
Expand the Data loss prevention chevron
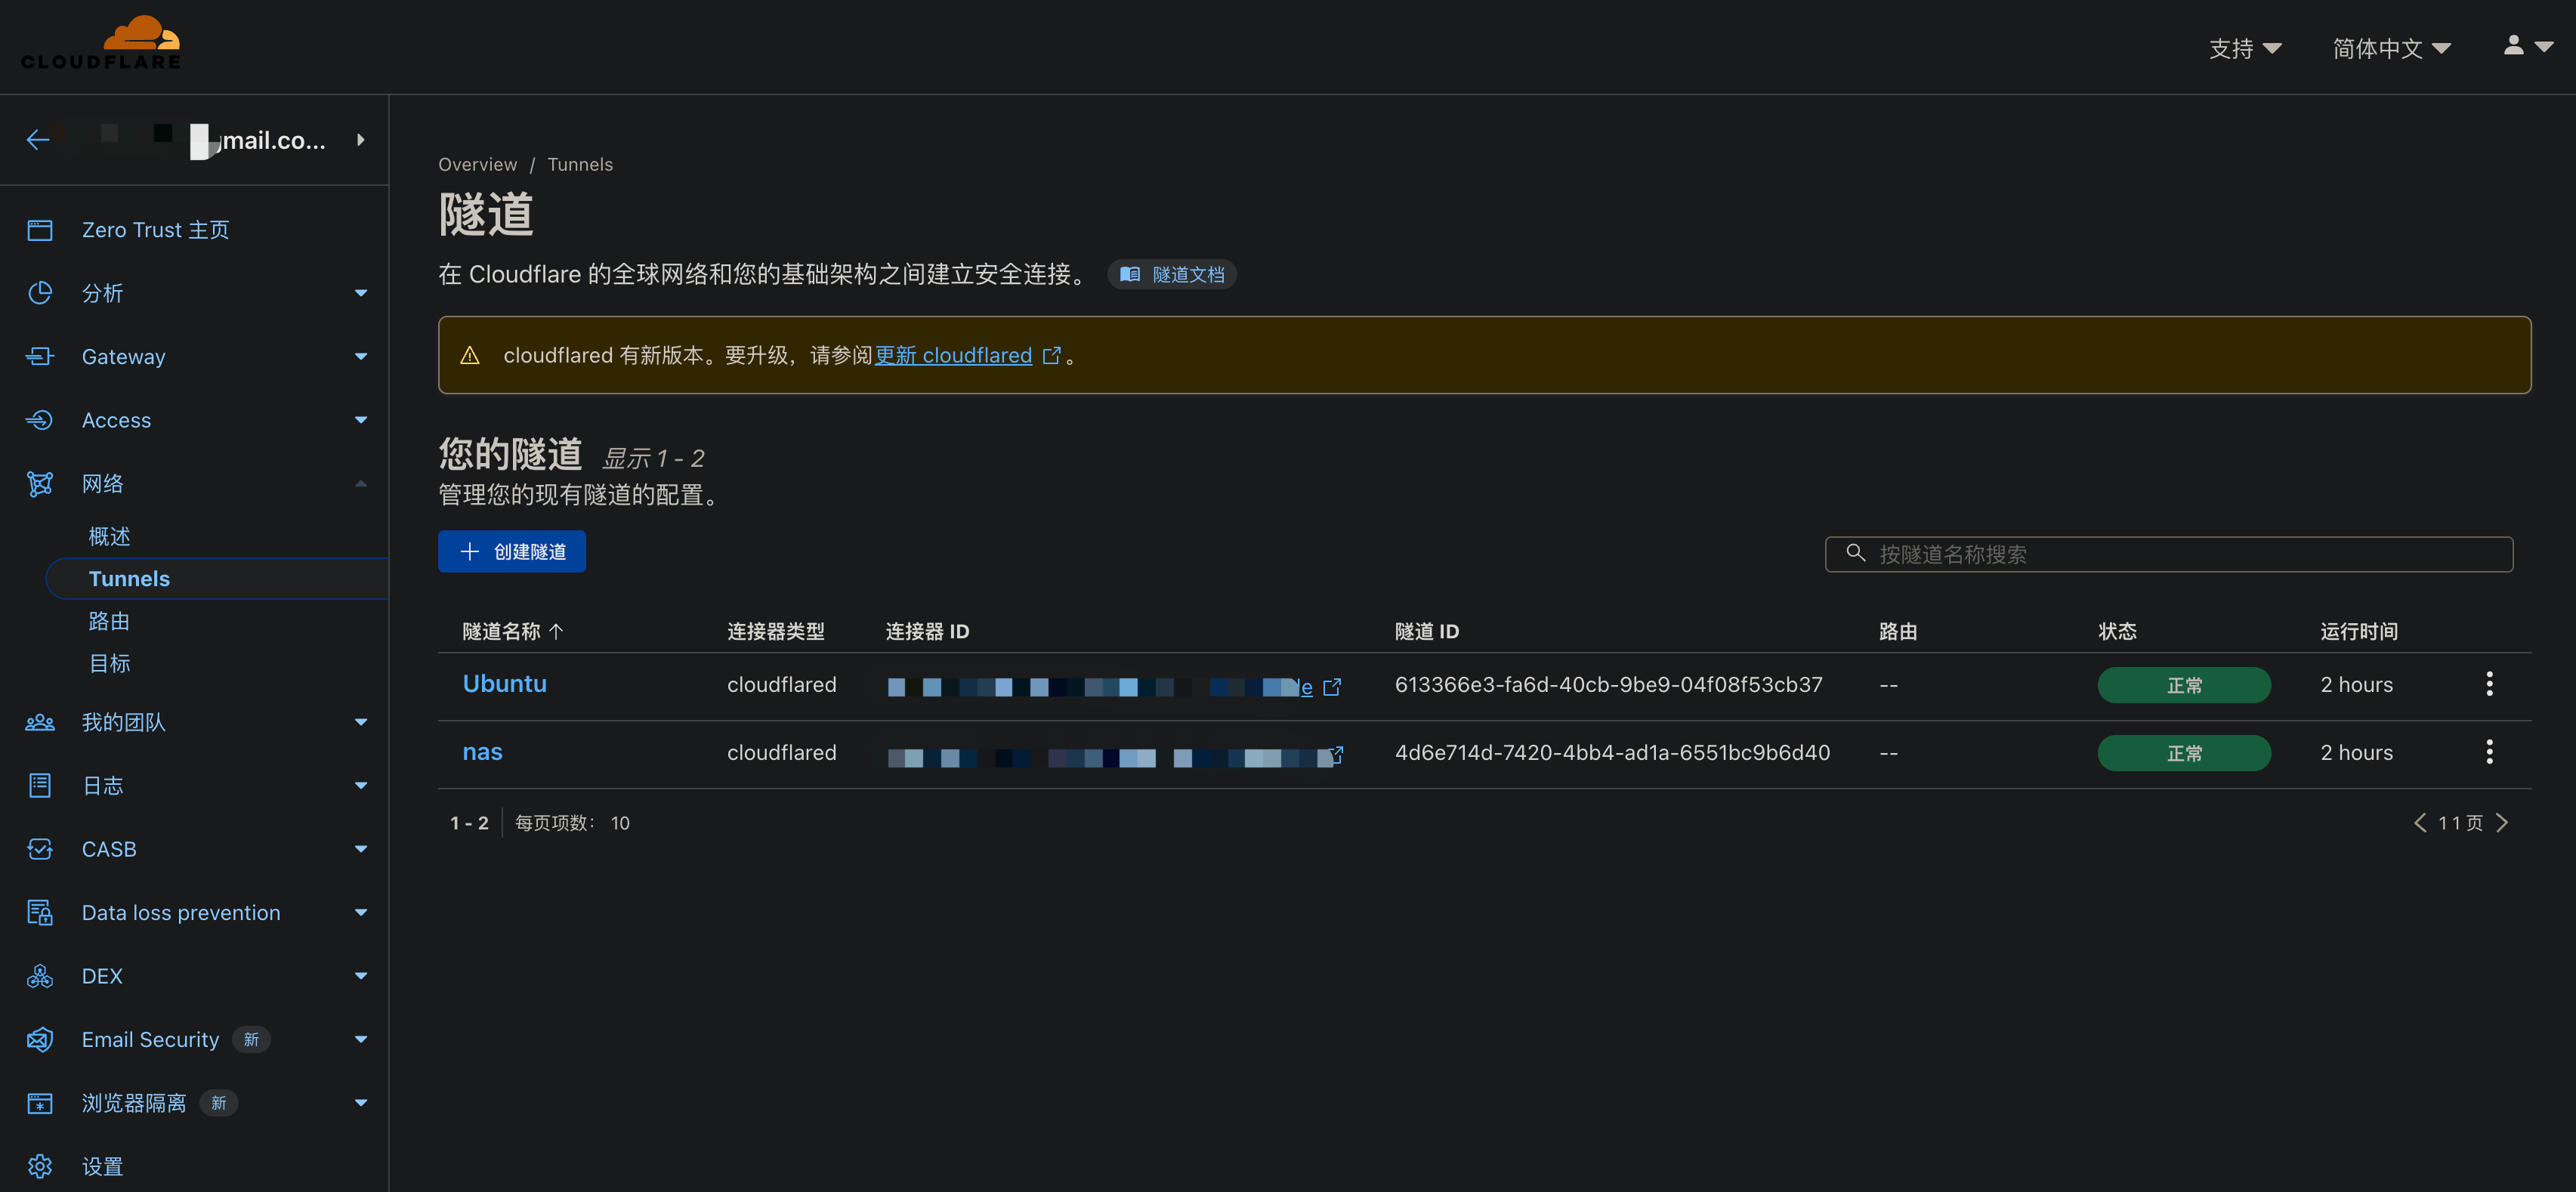point(361,912)
